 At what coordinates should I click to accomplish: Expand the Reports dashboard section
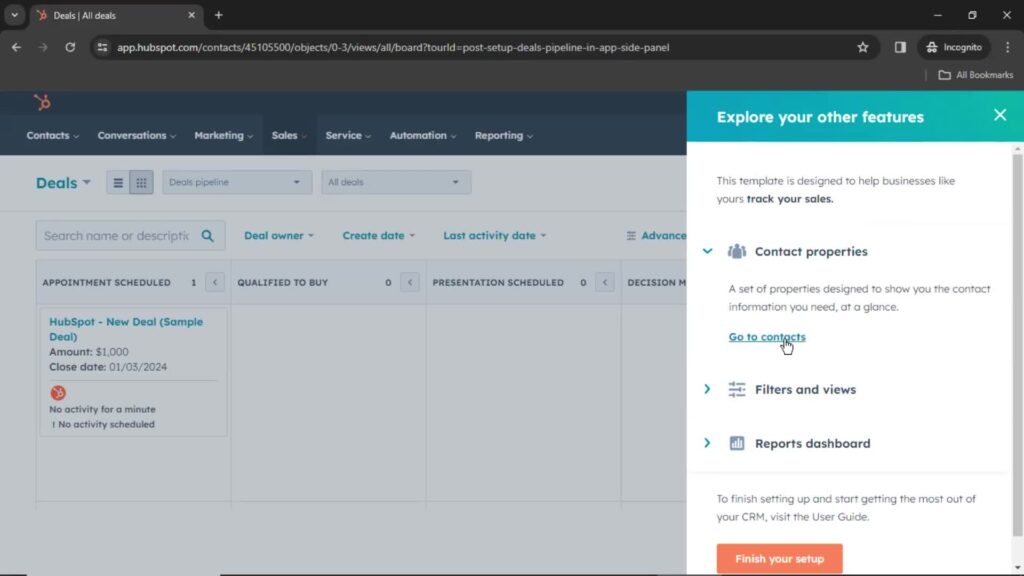707,443
